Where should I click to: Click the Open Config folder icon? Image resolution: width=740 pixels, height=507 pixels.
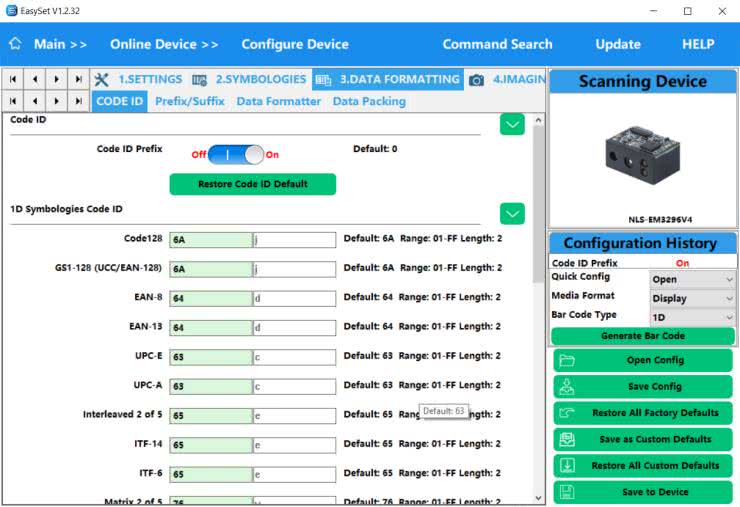[567, 360]
